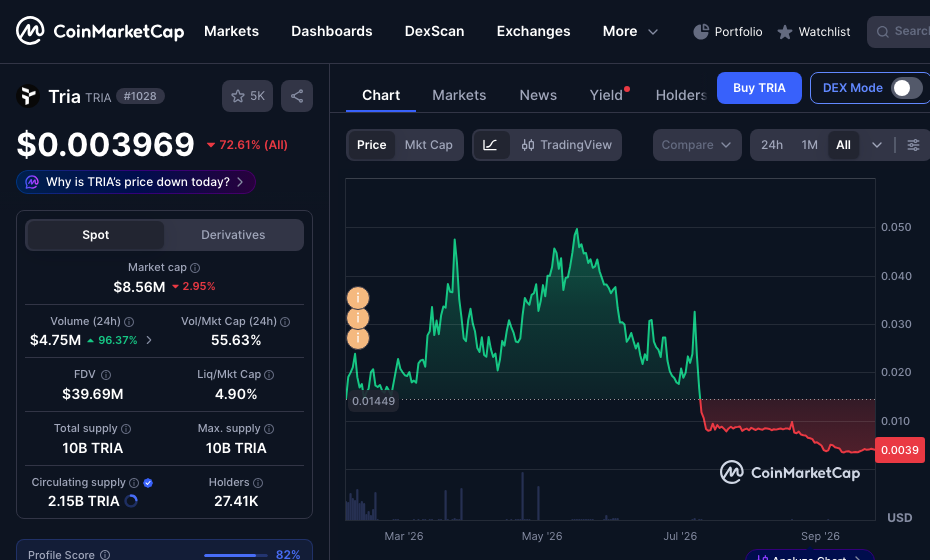Click the top orange chart event marker
930x560 pixels.
(358, 298)
